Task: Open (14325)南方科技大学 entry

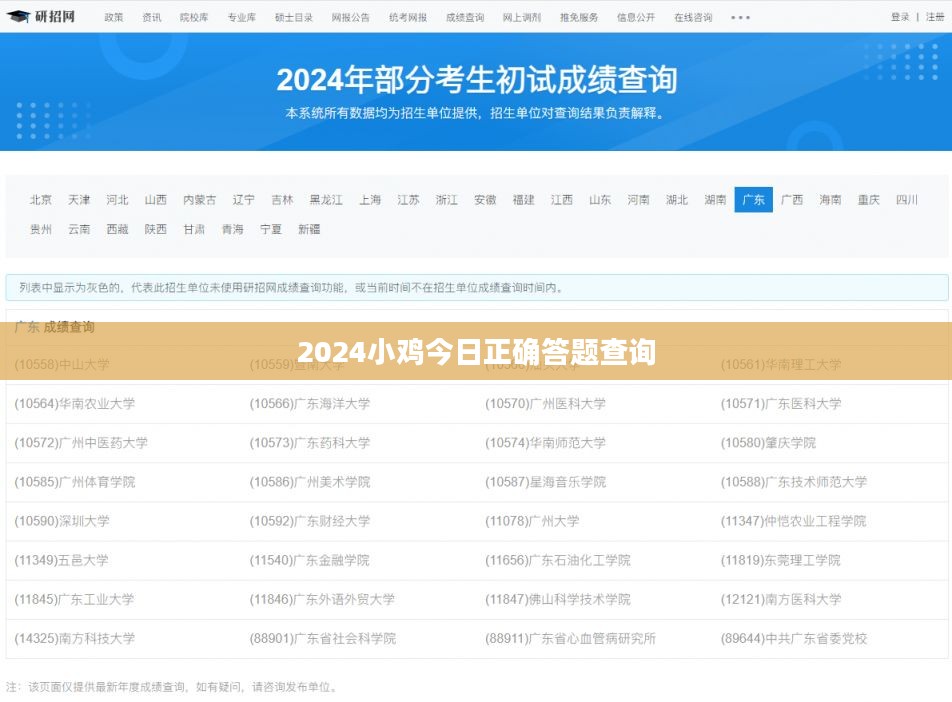Action: (x=75, y=639)
